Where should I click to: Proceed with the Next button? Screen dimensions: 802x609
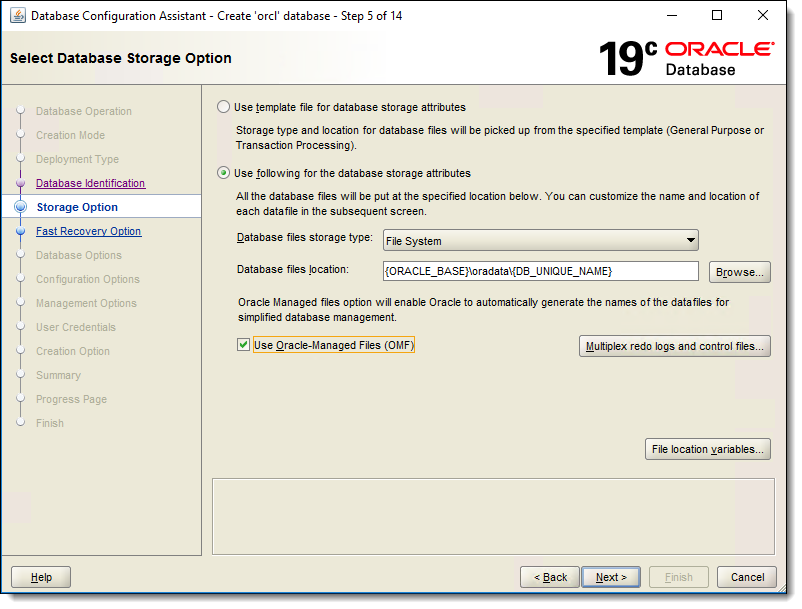[611, 577]
